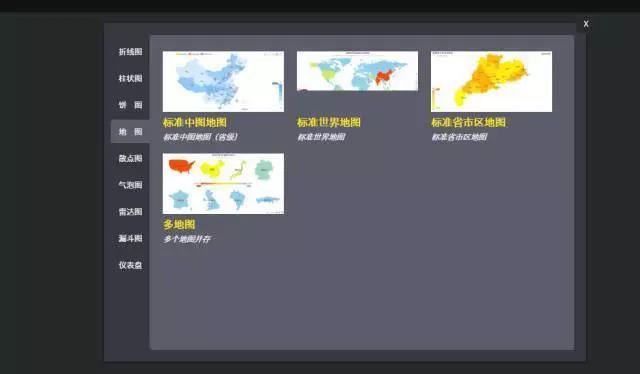Select the 地图 category tab

point(130,131)
